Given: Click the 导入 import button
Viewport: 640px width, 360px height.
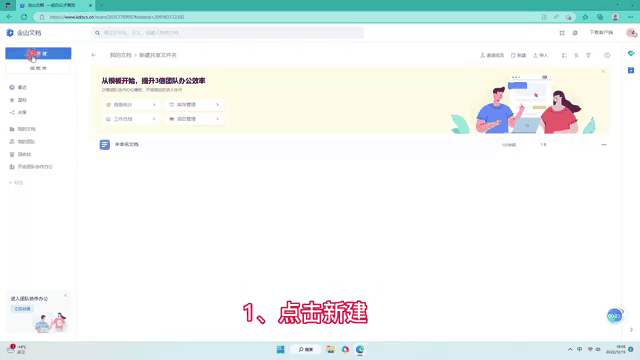Looking at the screenshot, I should click(x=540, y=56).
